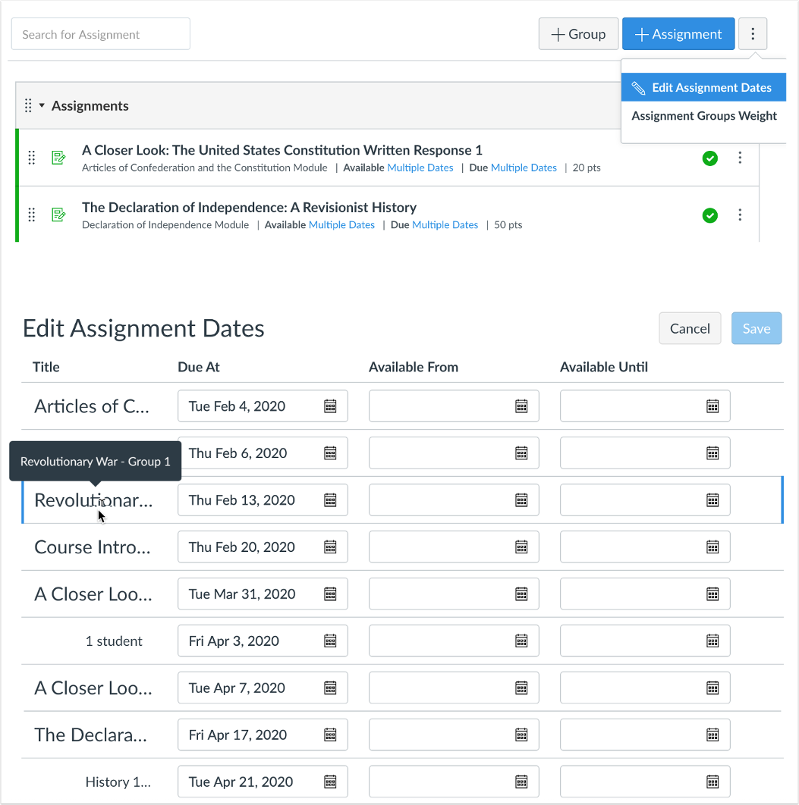Screen dimensions: 799x805
Task: Open Multiple Dates link for first assignment
Action: click(x=420, y=168)
